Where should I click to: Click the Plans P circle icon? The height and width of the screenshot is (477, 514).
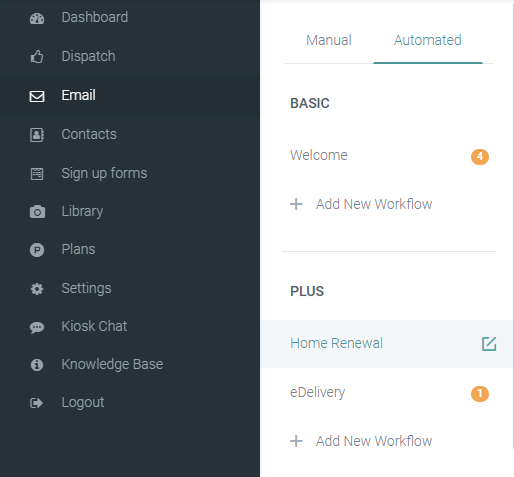point(37,250)
